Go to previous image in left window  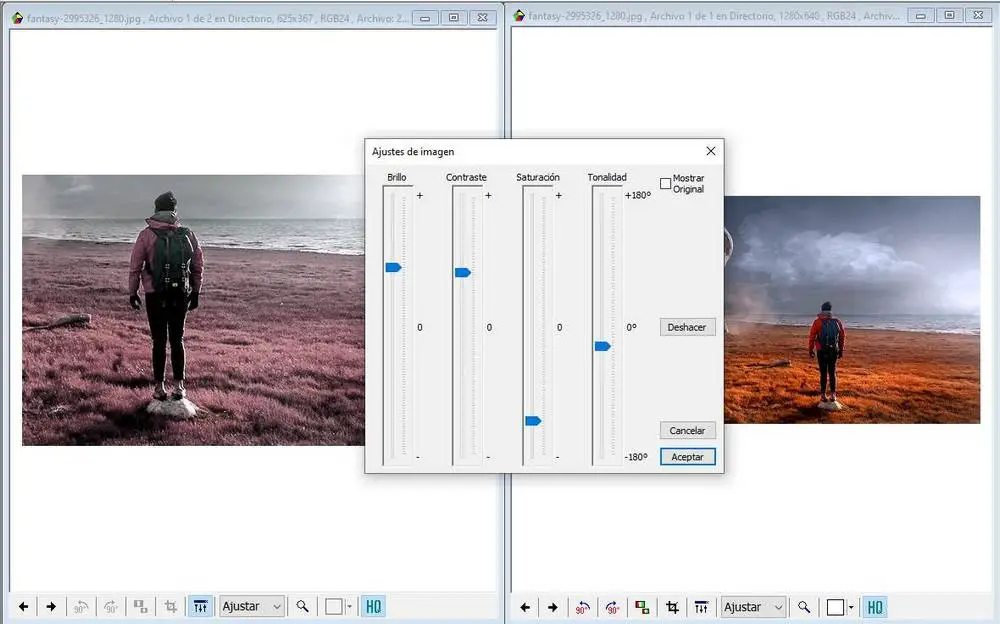click(24, 606)
